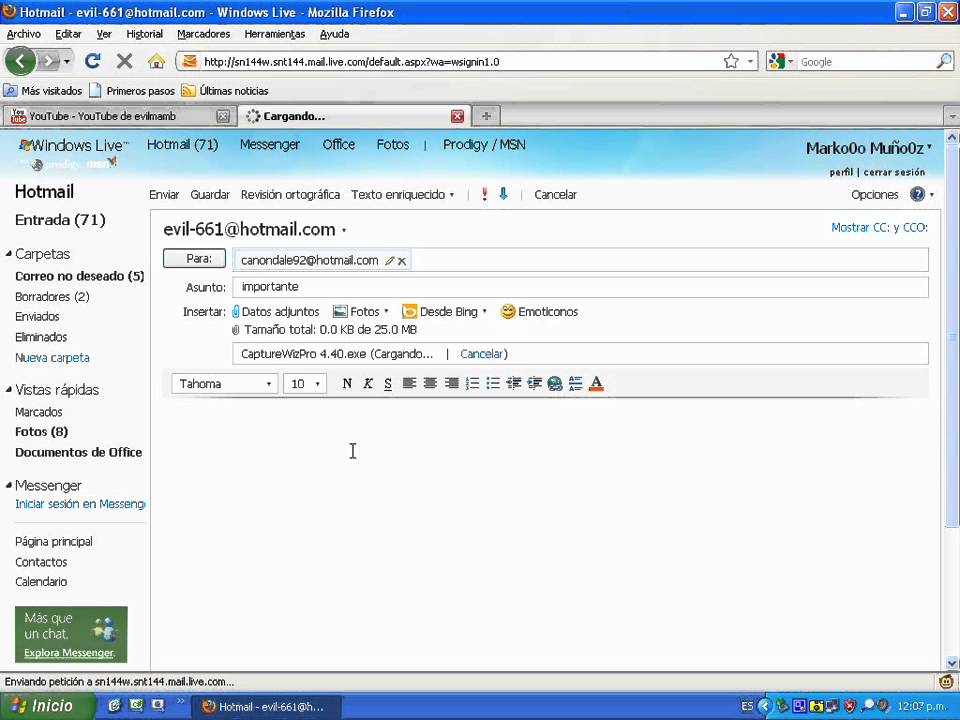Open Correo no deseado (5) folder
The width and height of the screenshot is (960, 720).
pos(80,276)
